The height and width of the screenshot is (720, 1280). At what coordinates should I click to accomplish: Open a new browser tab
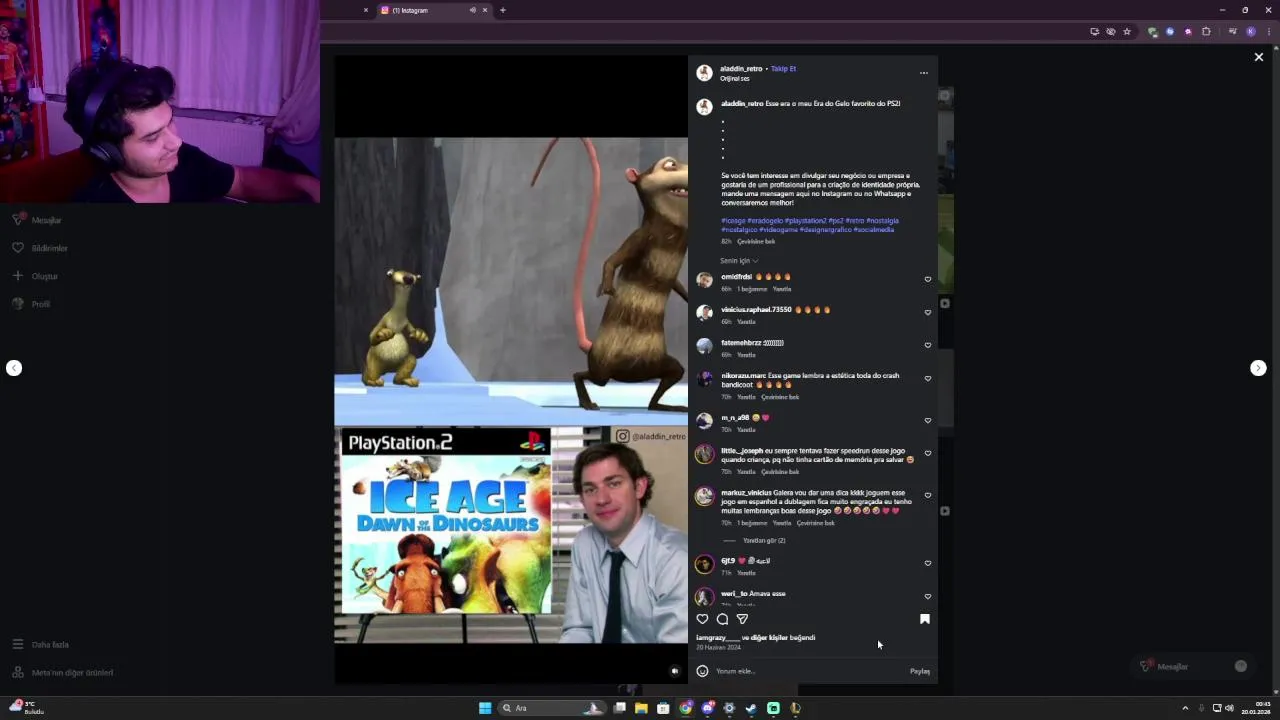[x=503, y=10]
